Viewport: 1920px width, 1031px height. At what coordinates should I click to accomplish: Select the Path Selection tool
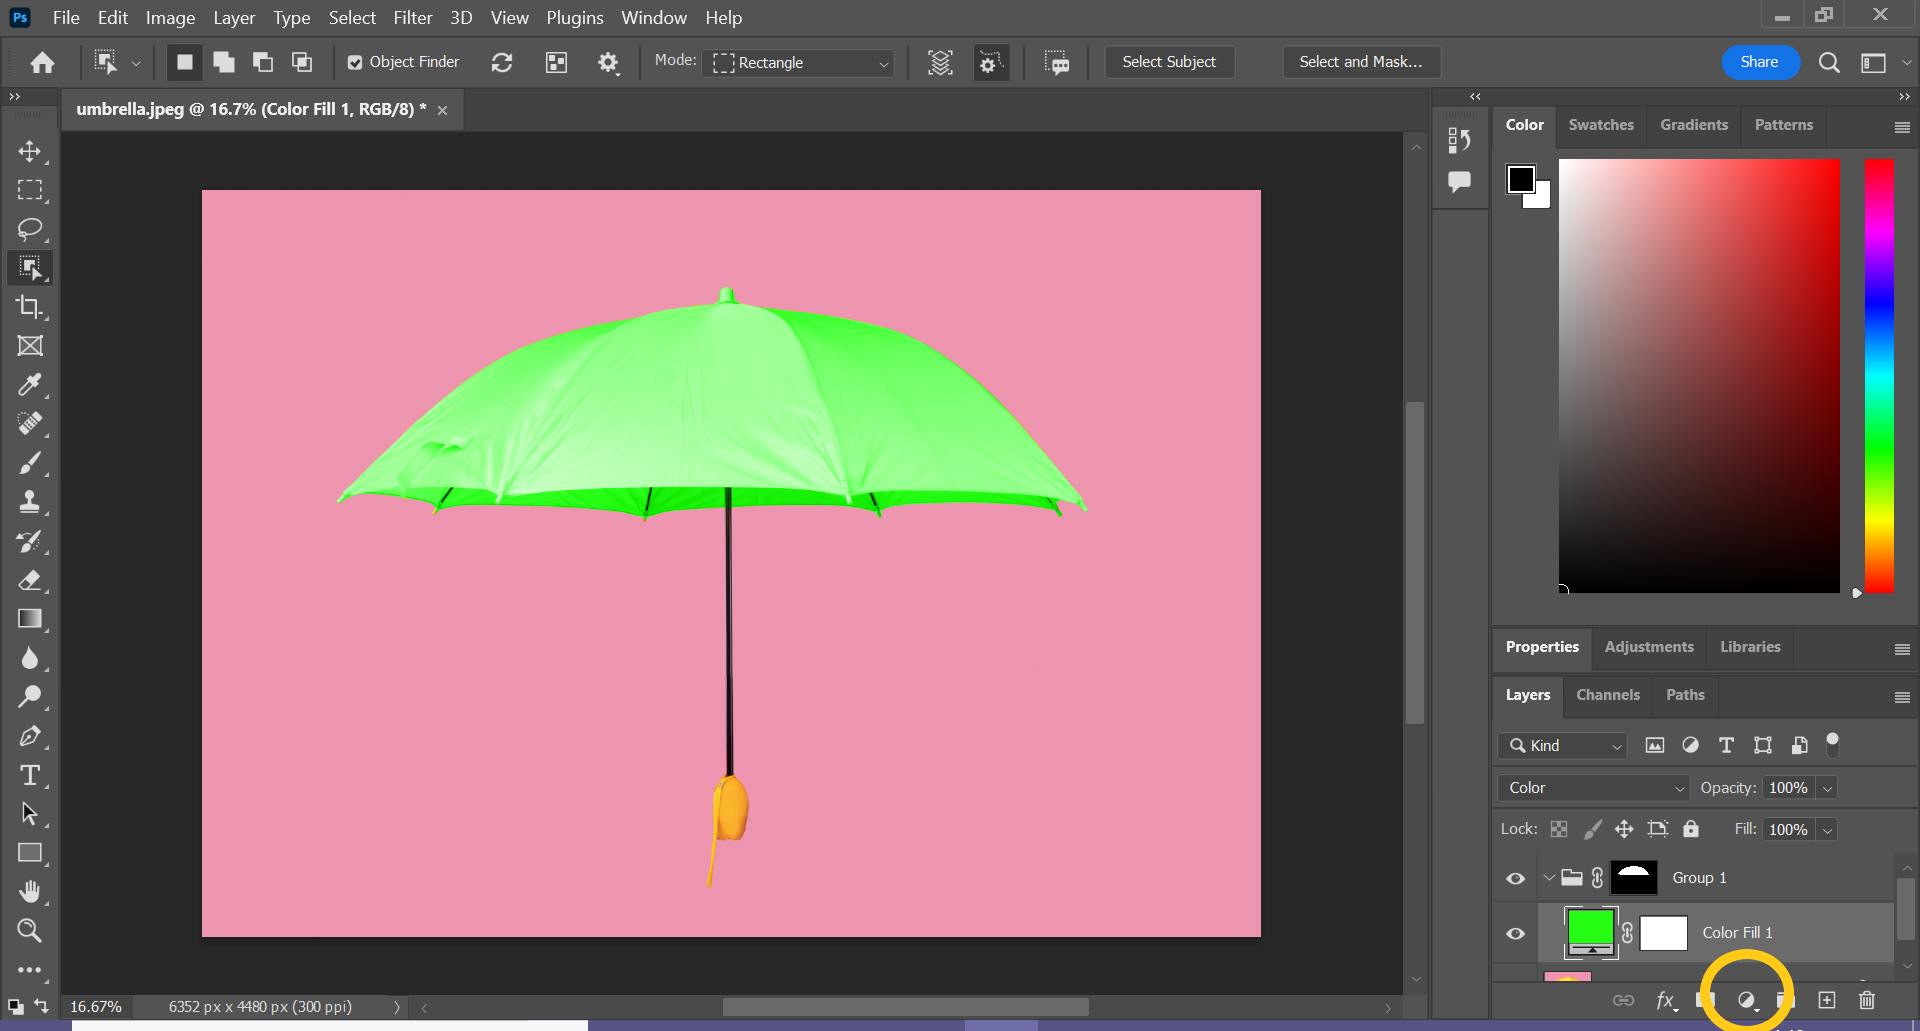point(30,814)
